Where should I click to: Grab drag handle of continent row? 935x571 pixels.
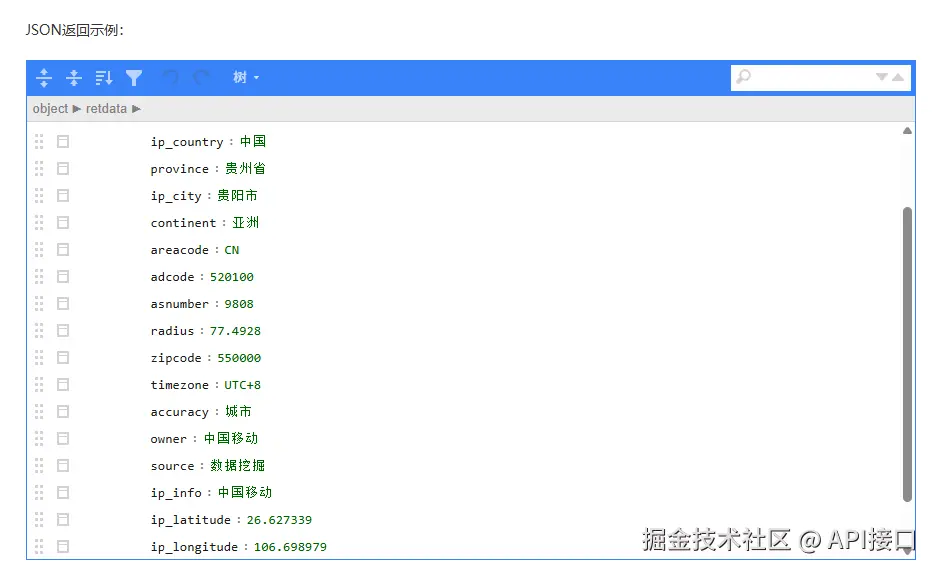(39, 223)
